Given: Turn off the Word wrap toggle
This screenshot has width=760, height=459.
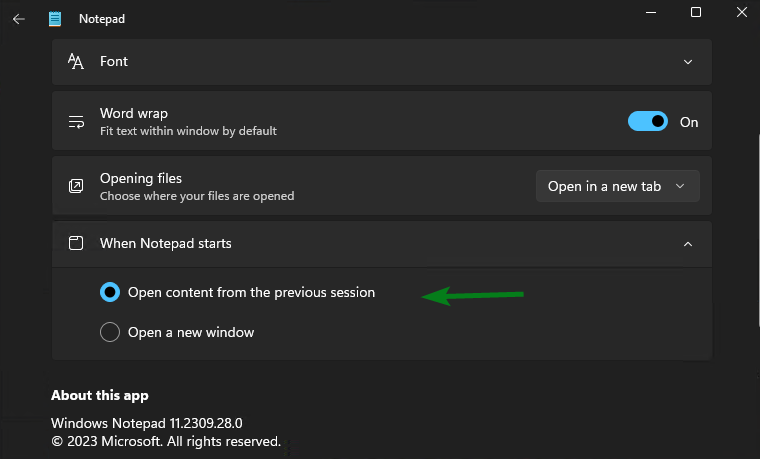Looking at the screenshot, I should 648,122.
